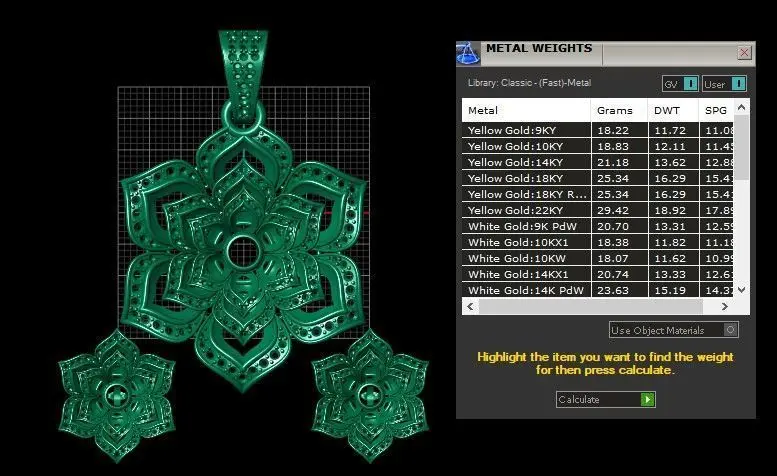
Task: Select the Yellow Gold:18KY R... row
Action: [x=598, y=194]
